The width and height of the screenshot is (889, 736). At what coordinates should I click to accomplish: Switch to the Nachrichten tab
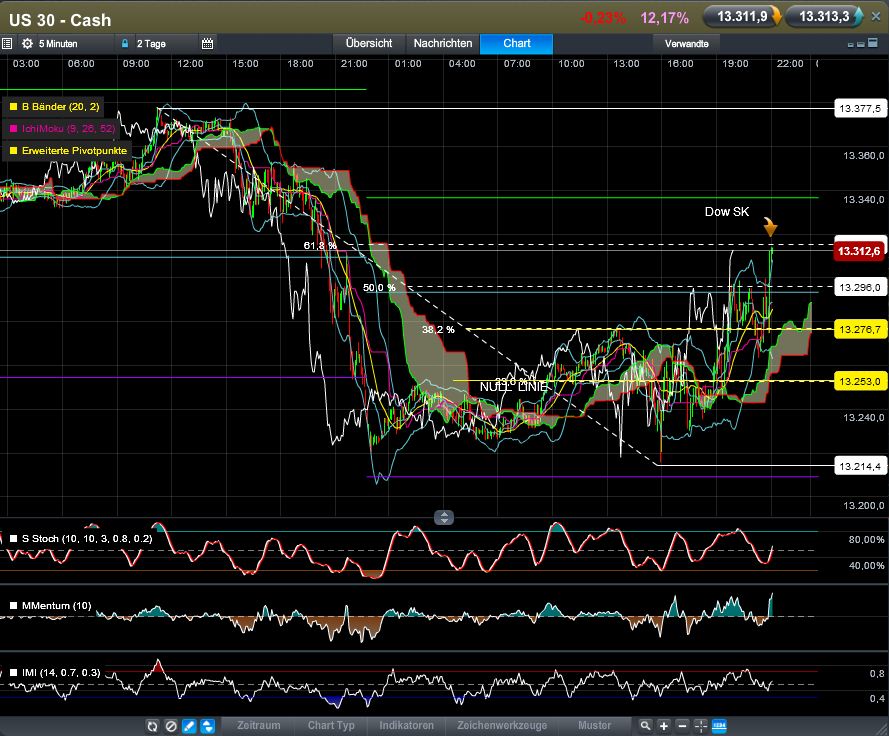click(443, 44)
